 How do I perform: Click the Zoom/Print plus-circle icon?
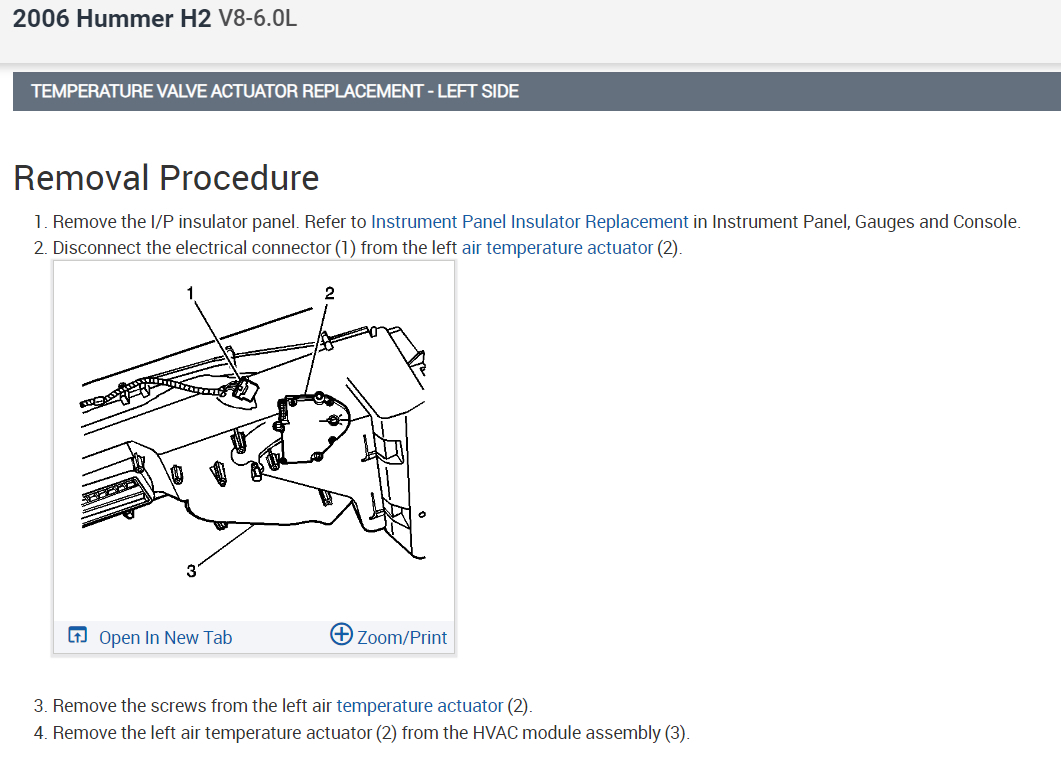click(x=341, y=634)
